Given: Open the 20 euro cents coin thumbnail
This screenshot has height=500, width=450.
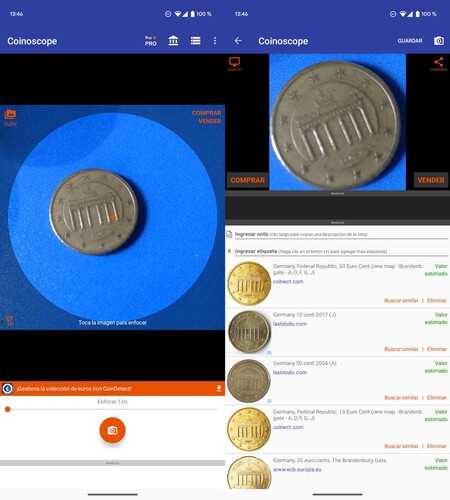Looking at the screenshot, I should pyautogui.click(x=249, y=473).
